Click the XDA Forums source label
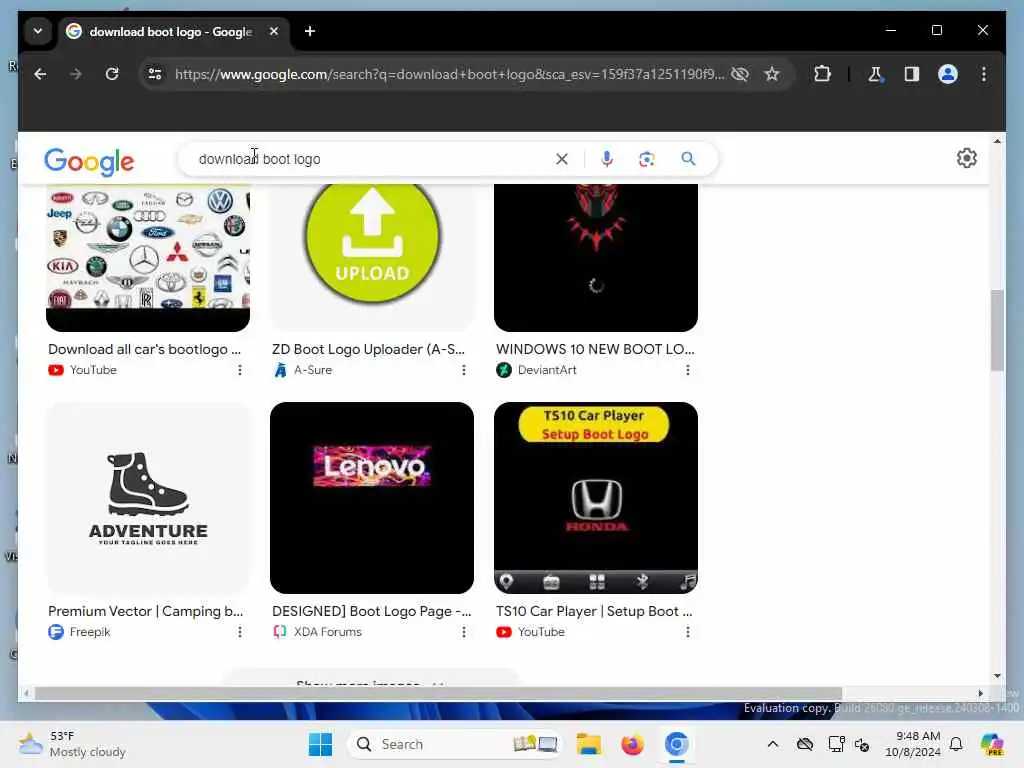 click(x=327, y=632)
